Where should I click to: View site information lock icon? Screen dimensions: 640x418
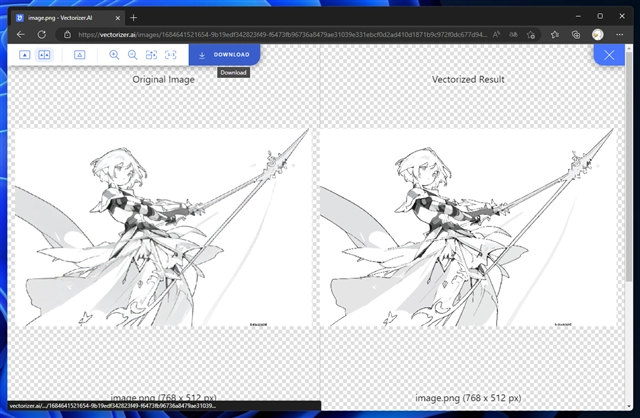(68, 35)
